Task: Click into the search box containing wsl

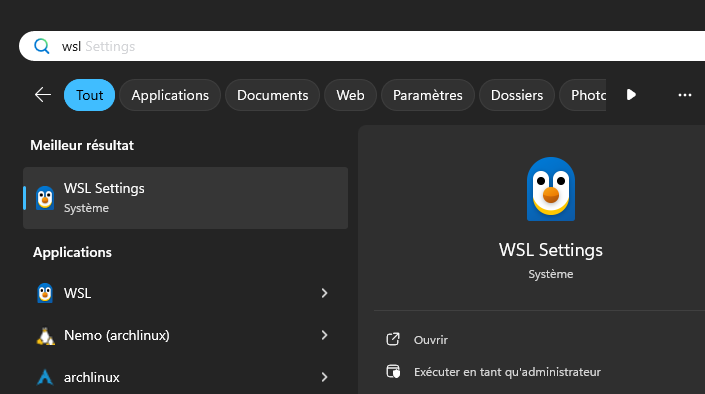Action: pyautogui.click(x=361, y=46)
